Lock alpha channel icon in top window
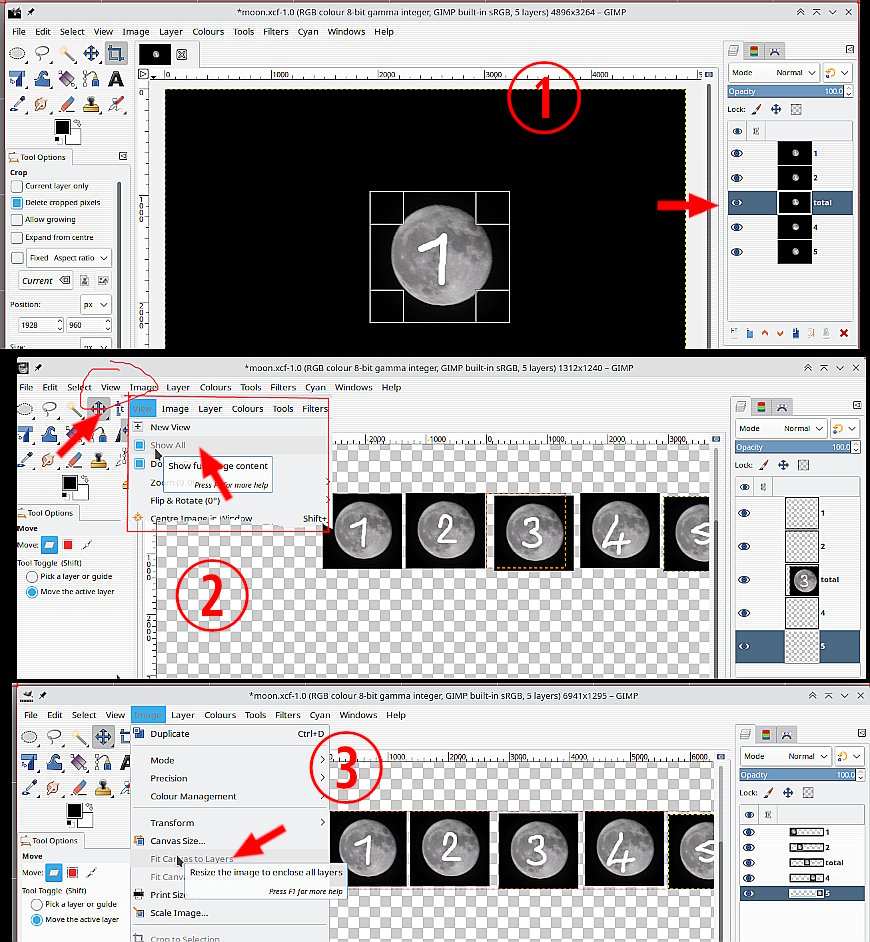 point(796,109)
